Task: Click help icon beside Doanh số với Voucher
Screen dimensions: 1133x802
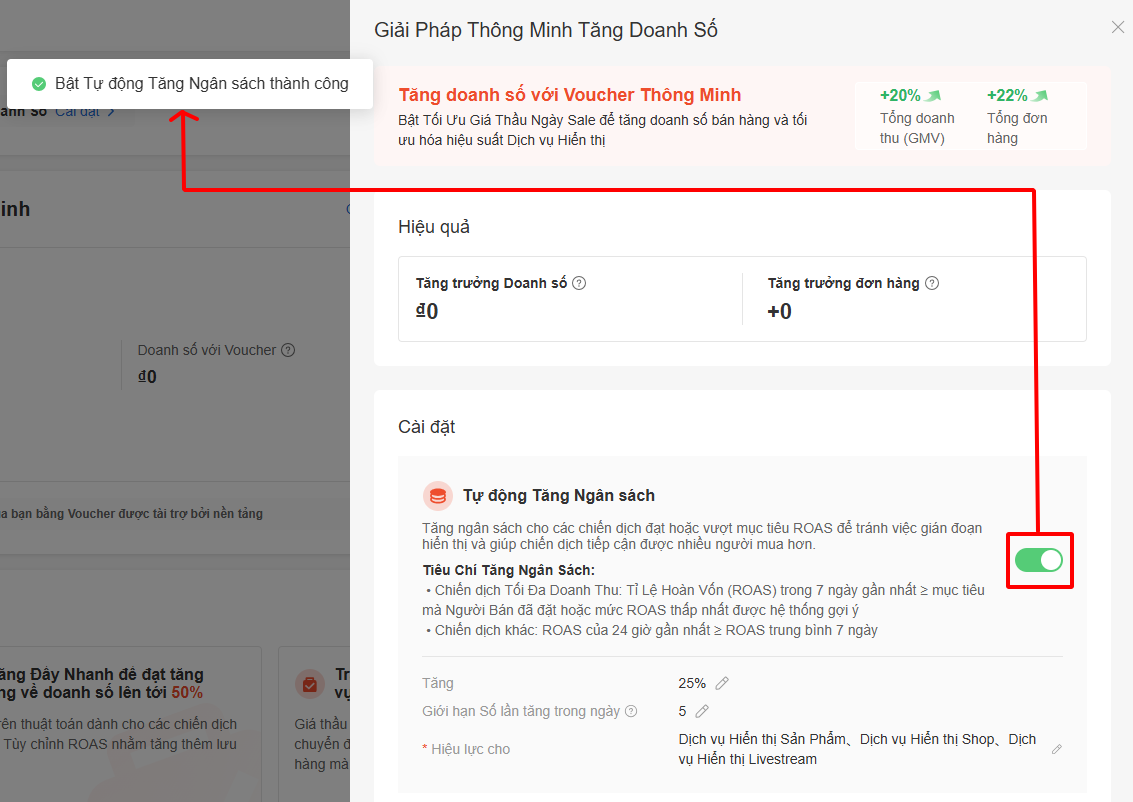Action: click(x=288, y=350)
